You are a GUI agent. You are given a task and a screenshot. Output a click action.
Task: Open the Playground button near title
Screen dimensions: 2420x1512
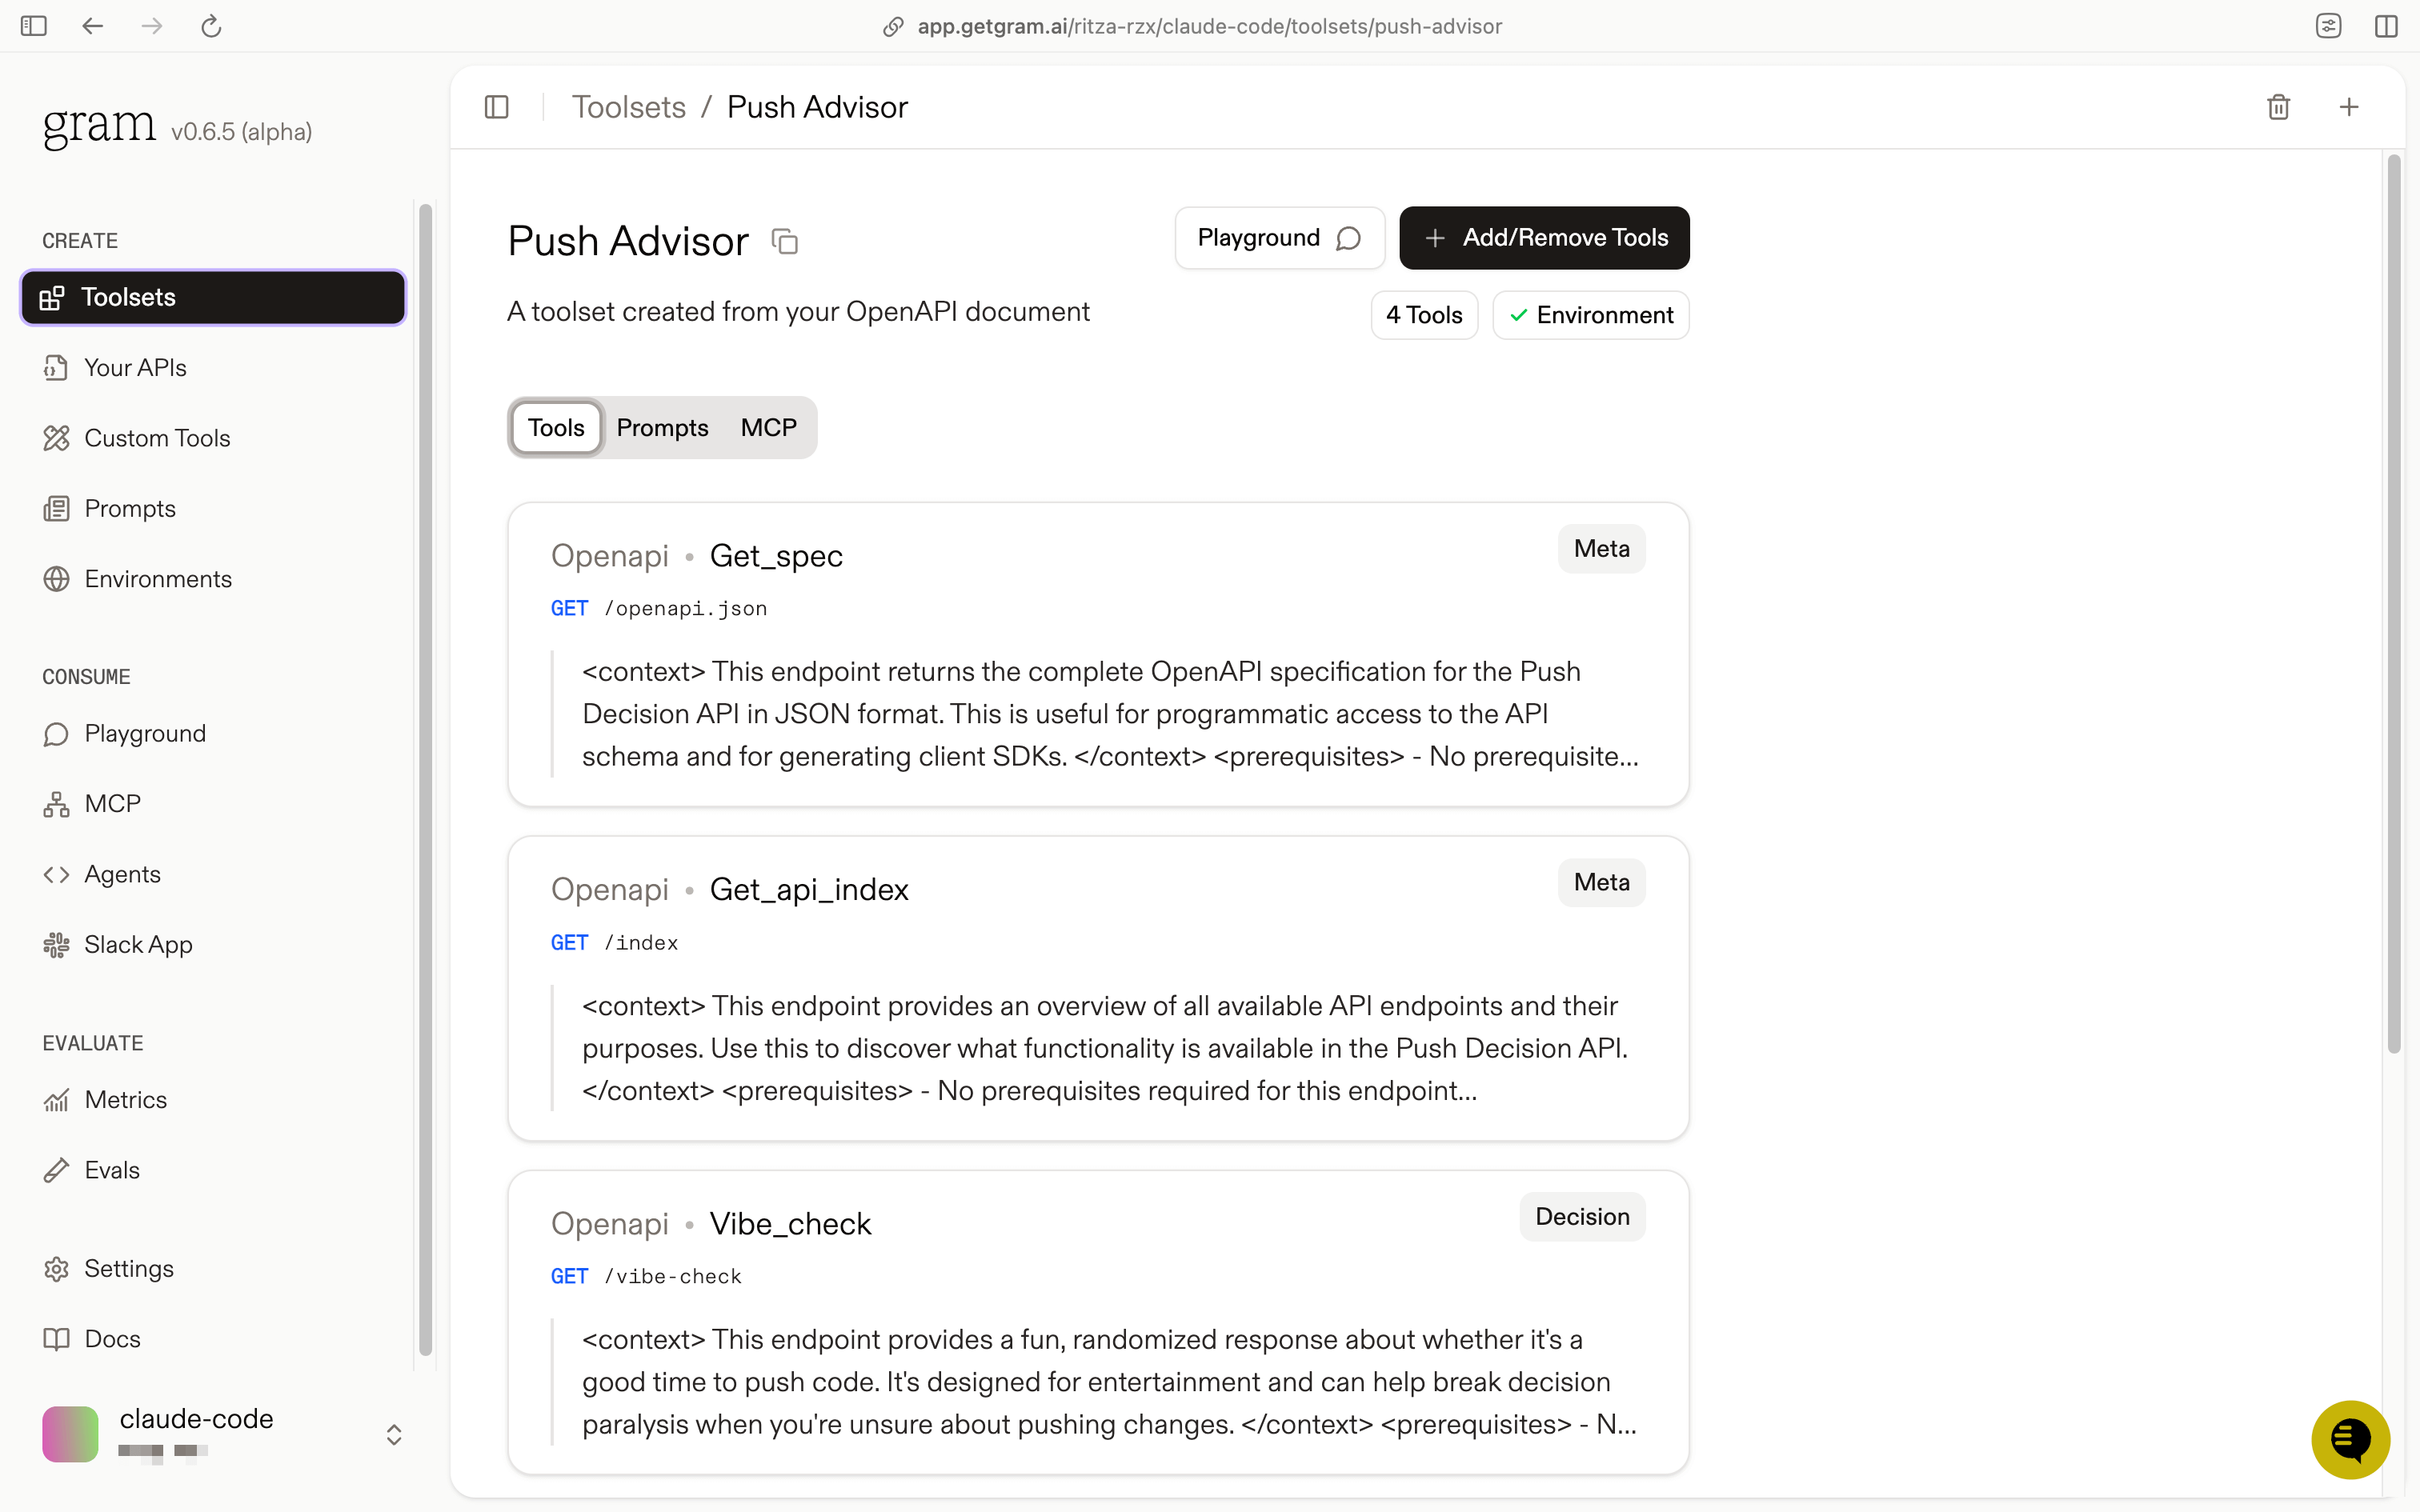tap(1279, 238)
